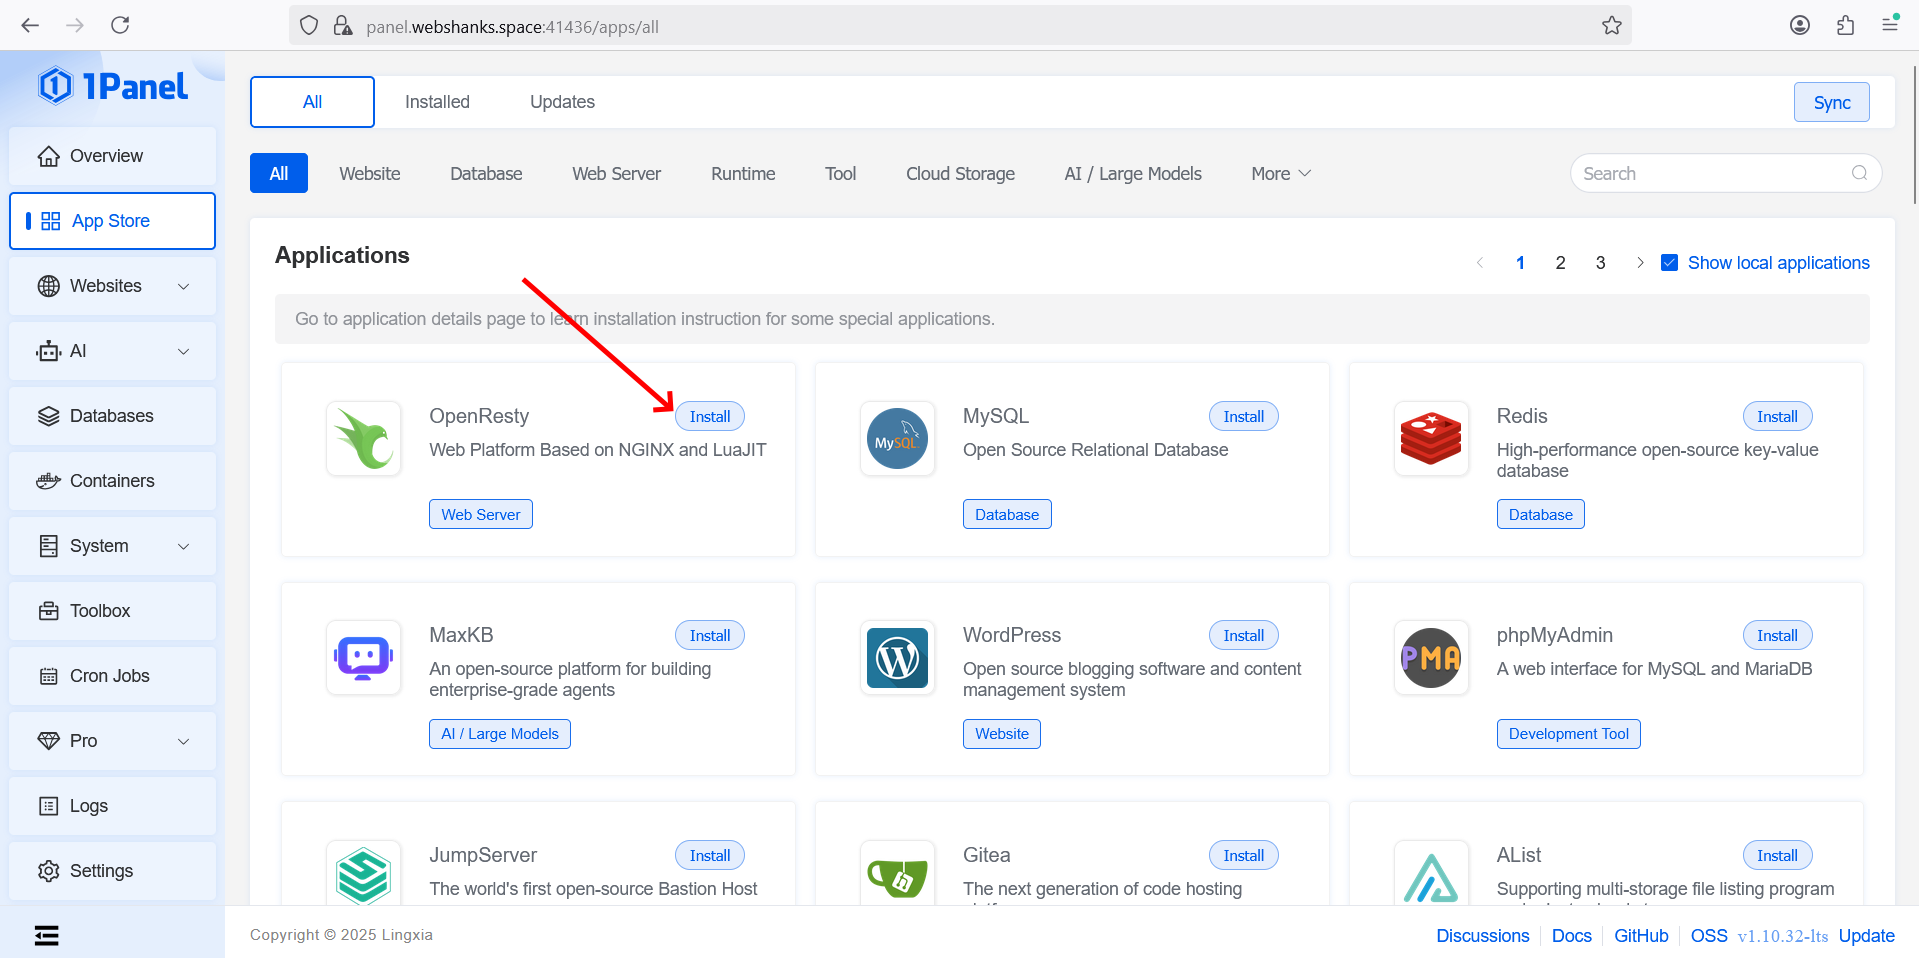
Task: Open Containers in the sidebar
Action: pyautogui.click(x=112, y=481)
